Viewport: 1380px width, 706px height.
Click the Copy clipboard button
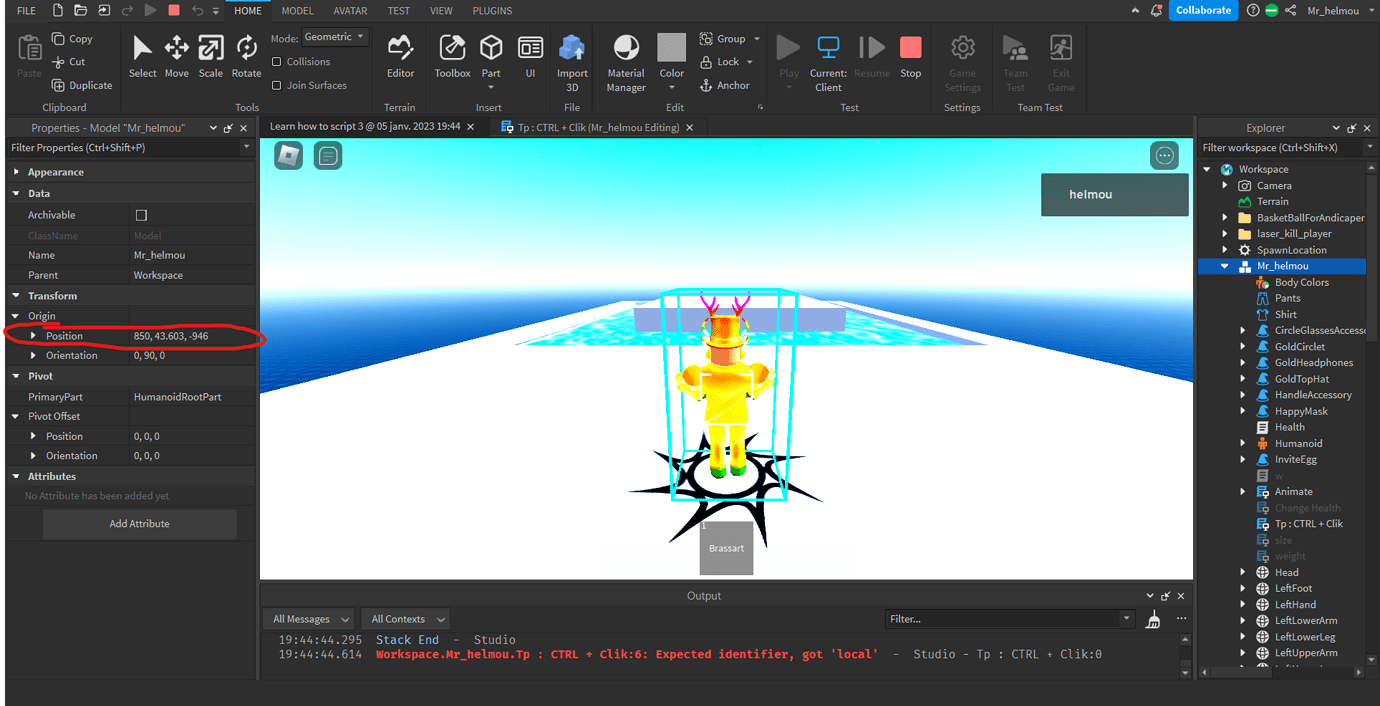coord(72,39)
